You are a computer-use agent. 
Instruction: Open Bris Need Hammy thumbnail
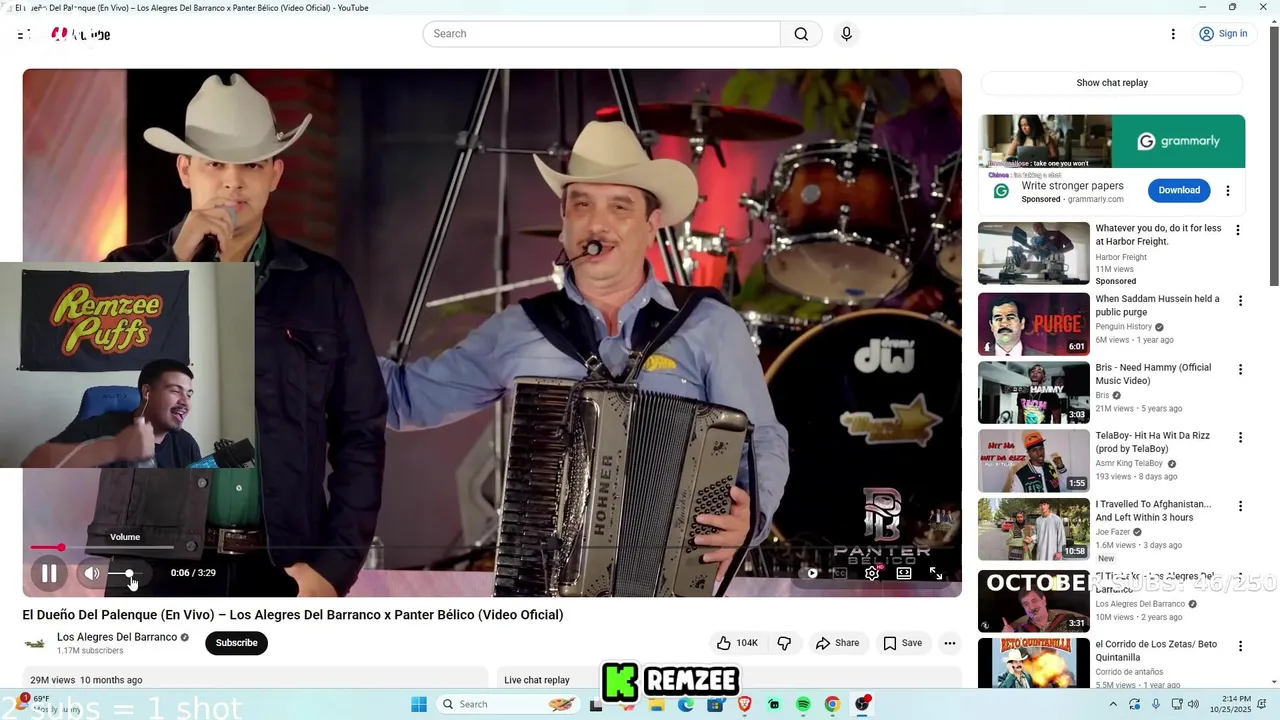click(1034, 392)
